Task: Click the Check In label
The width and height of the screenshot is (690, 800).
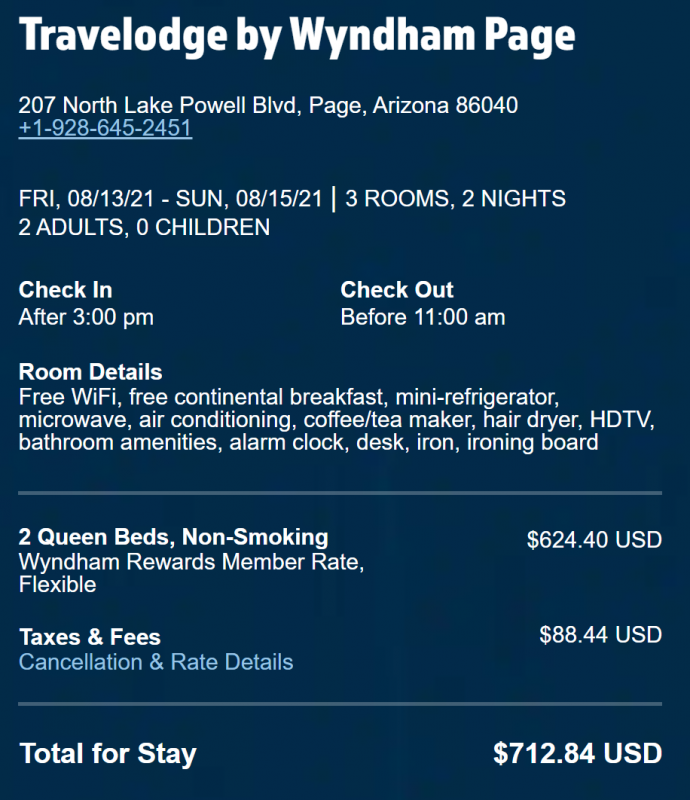Action: [x=65, y=290]
